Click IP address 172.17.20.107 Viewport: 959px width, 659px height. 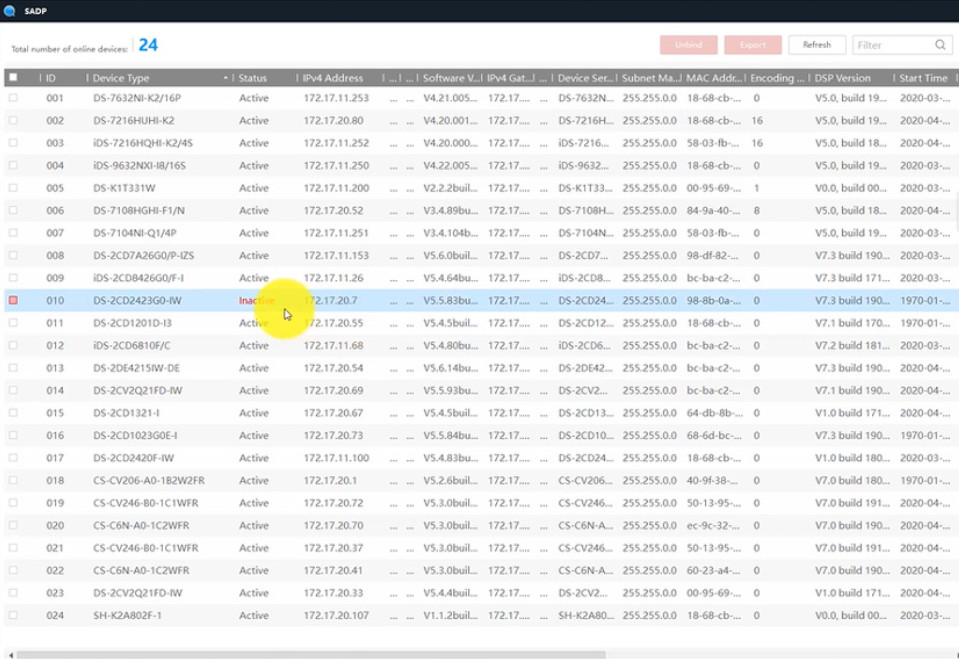point(336,615)
